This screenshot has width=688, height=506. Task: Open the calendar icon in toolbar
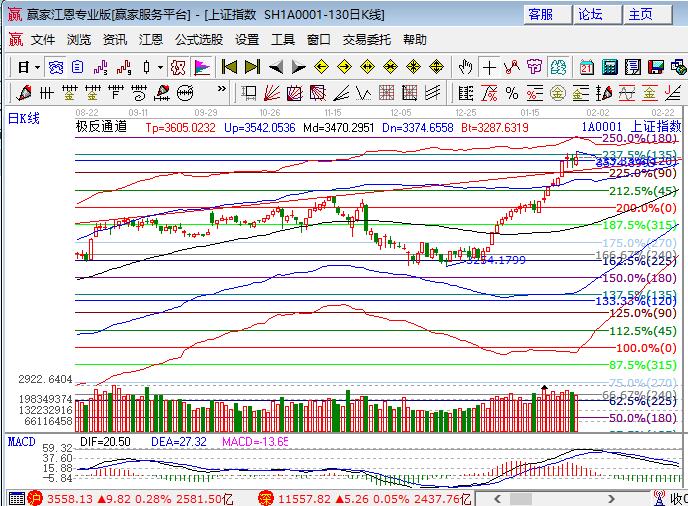point(586,67)
